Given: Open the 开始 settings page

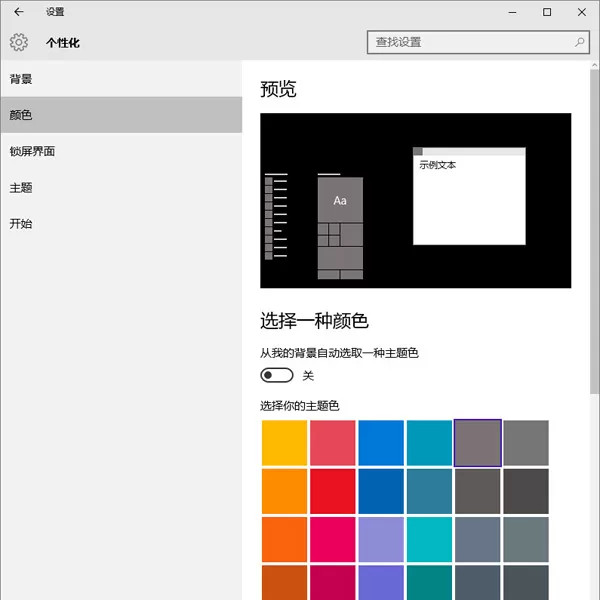Looking at the screenshot, I should (x=121, y=223).
